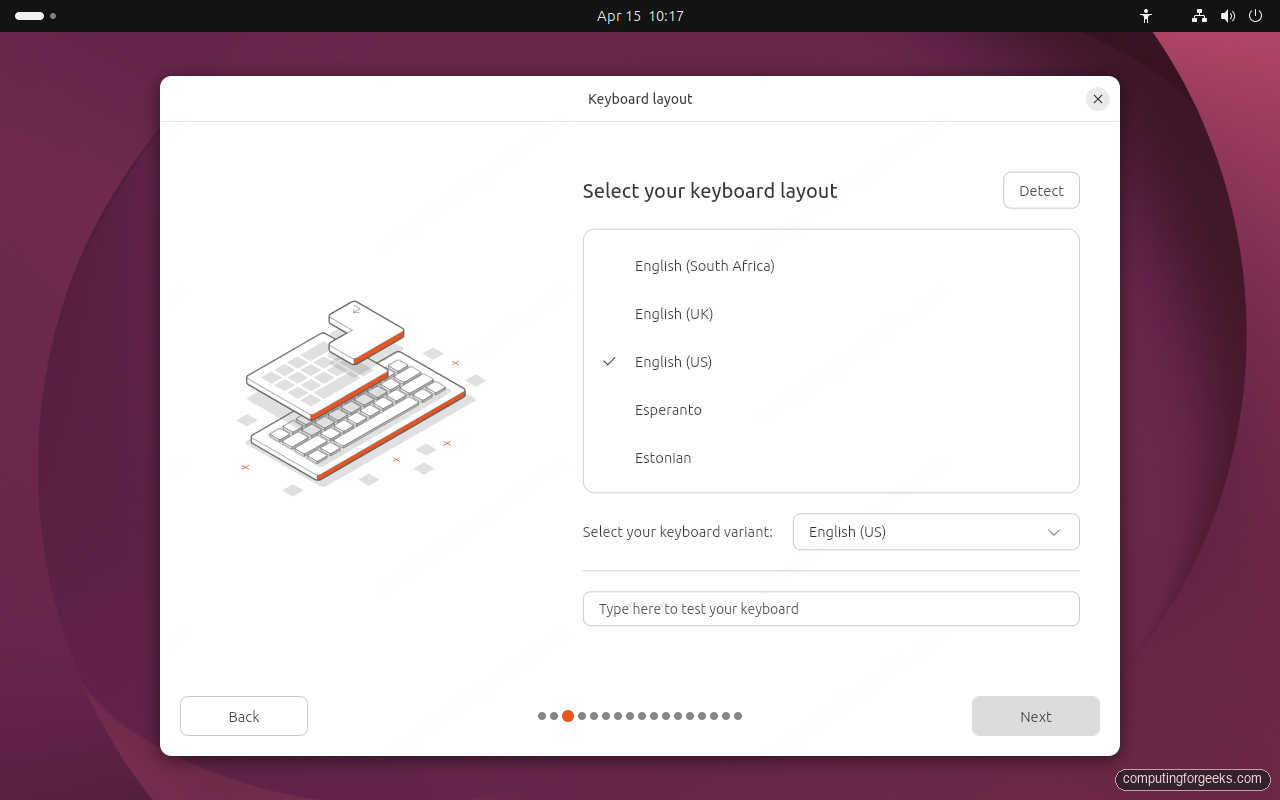Select the English (UK) keyboard layout

coord(673,313)
